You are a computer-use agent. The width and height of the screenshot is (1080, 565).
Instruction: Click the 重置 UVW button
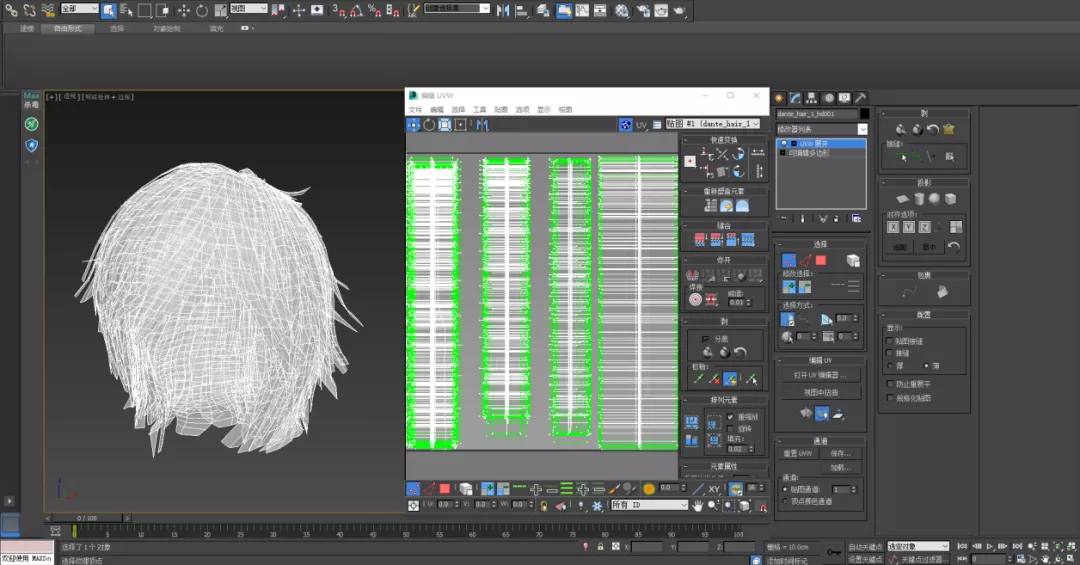797,454
